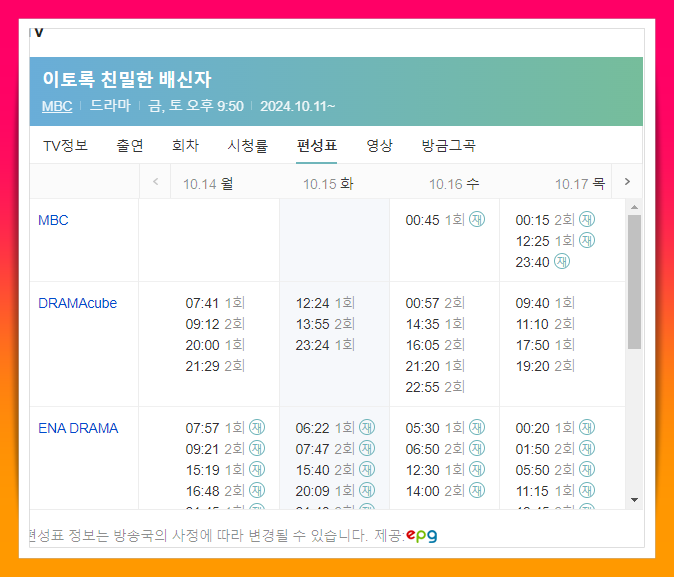Click DRAMAcube 00:57 2회 entry
Screen dimensions: 674x577
click(435, 303)
